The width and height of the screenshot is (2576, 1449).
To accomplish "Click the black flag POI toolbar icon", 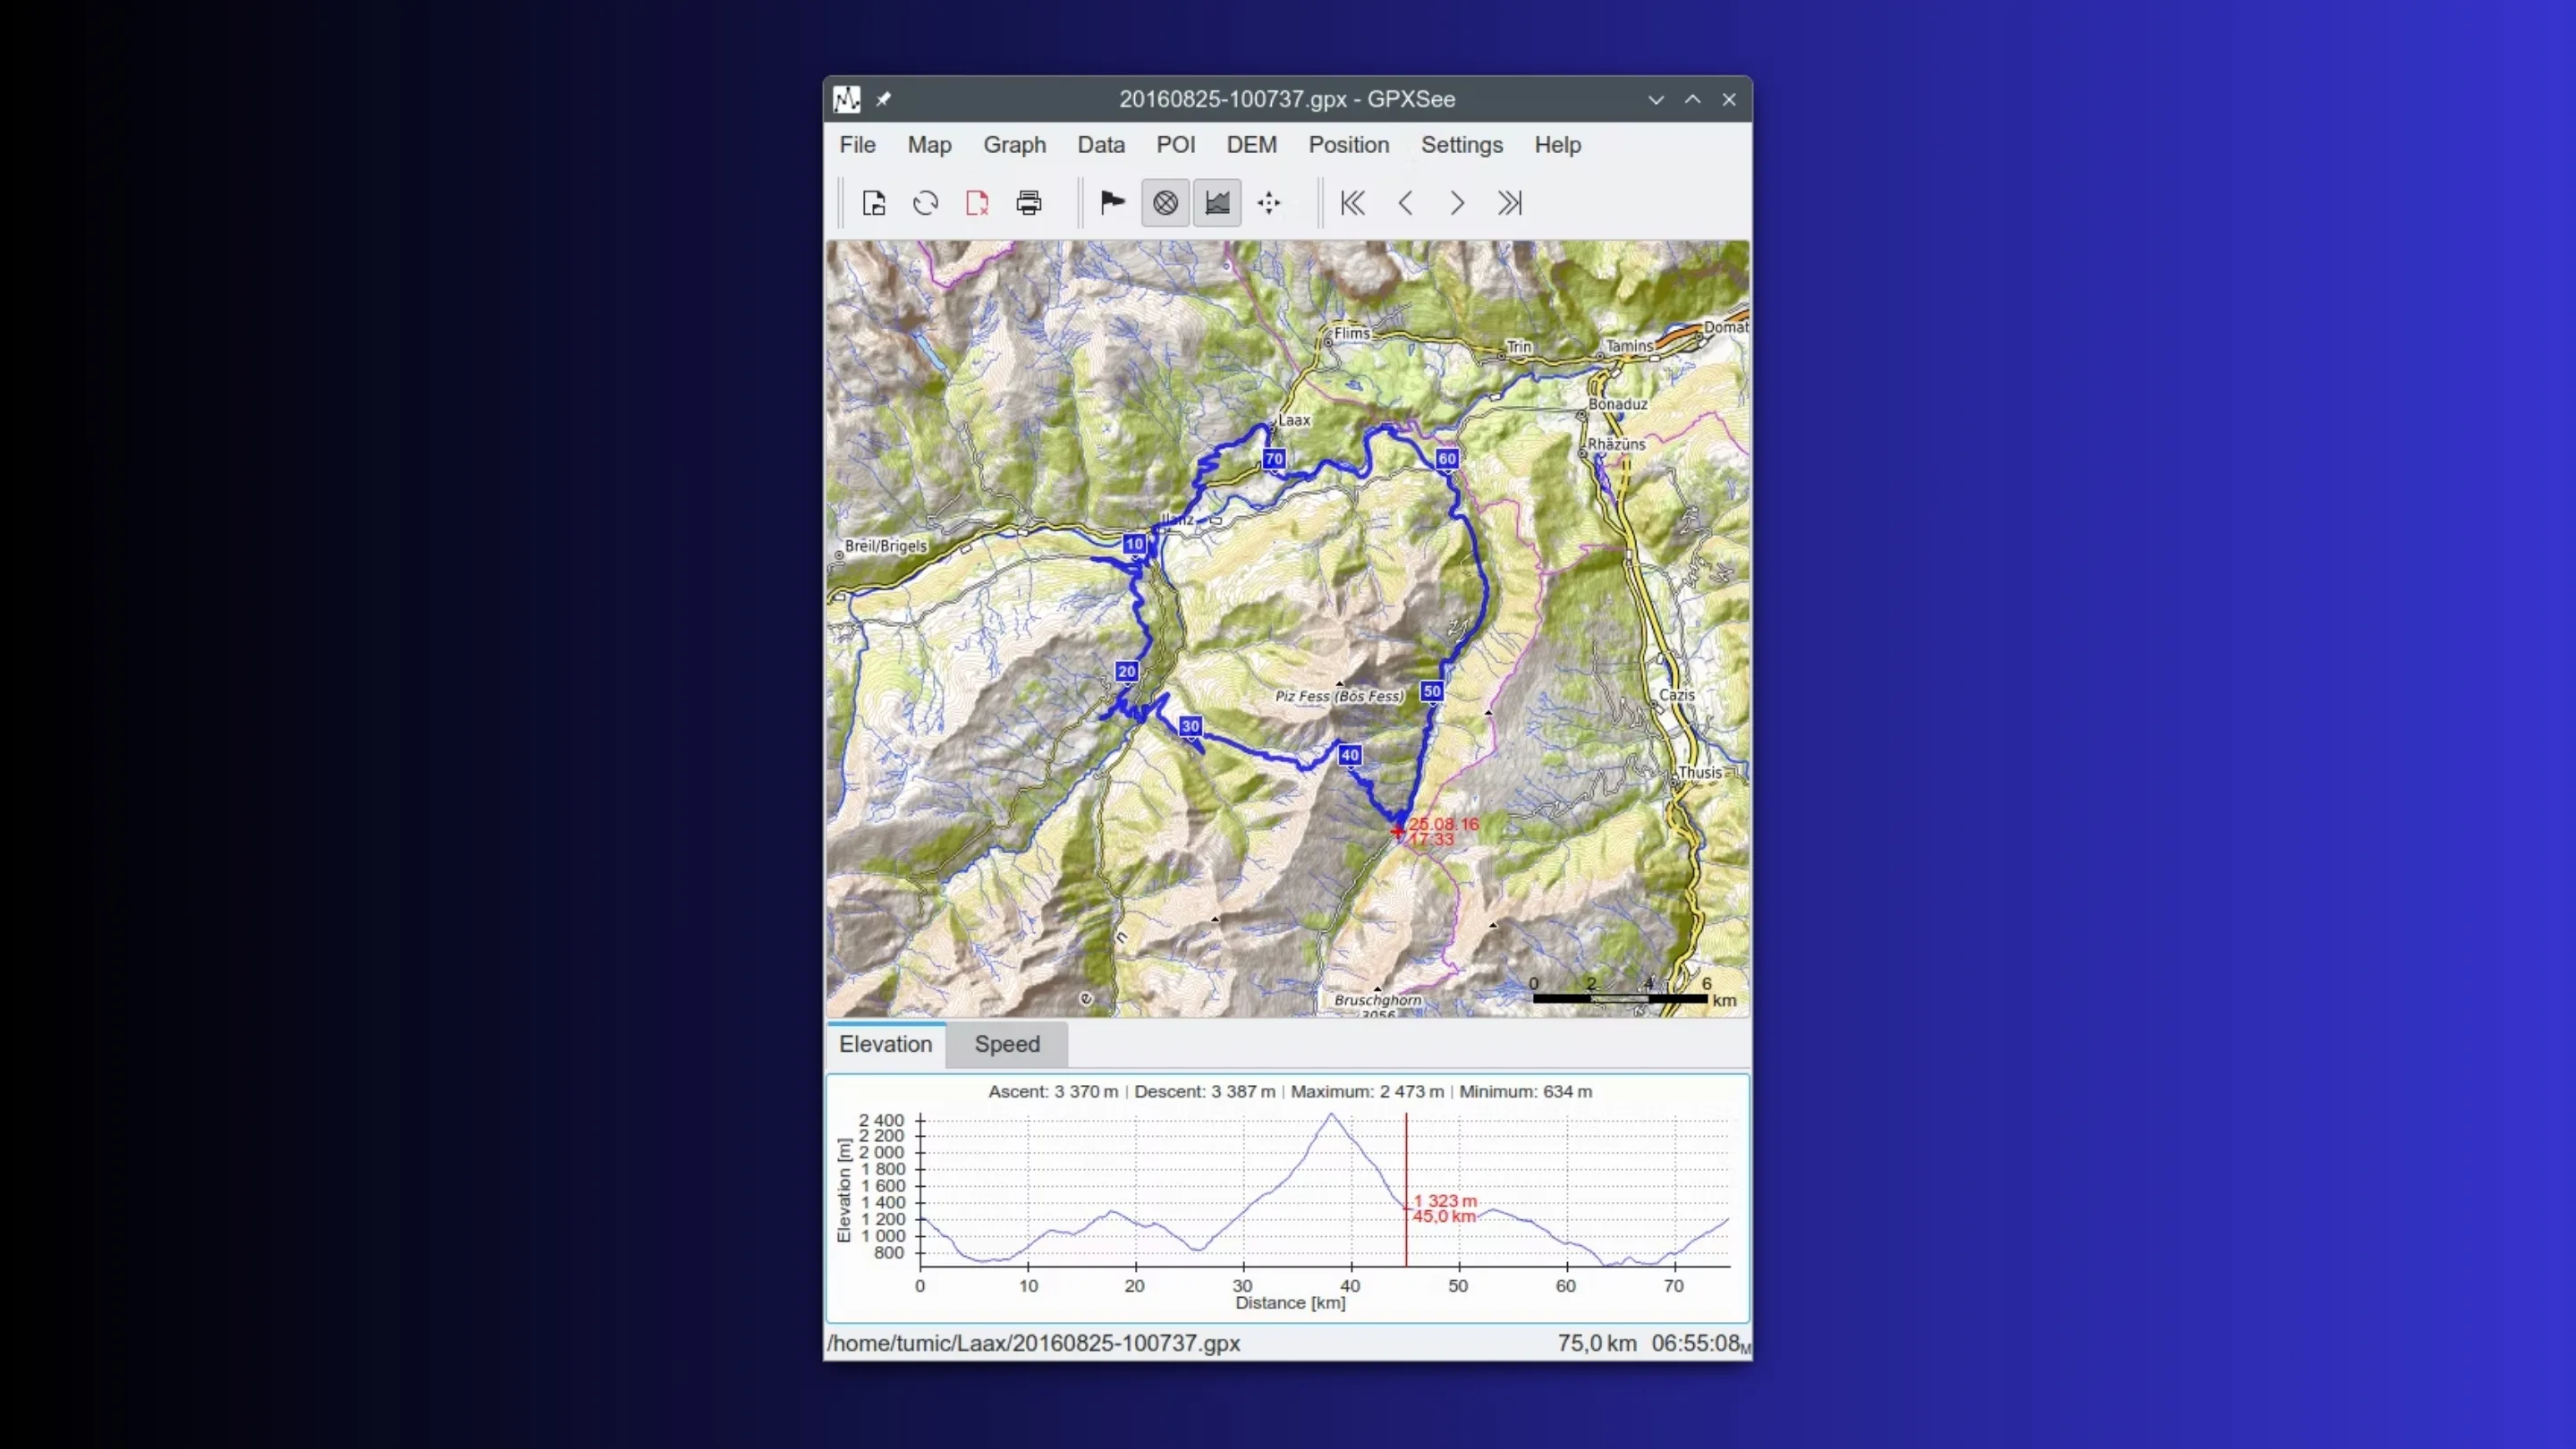I will pyautogui.click(x=1113, y=203).
